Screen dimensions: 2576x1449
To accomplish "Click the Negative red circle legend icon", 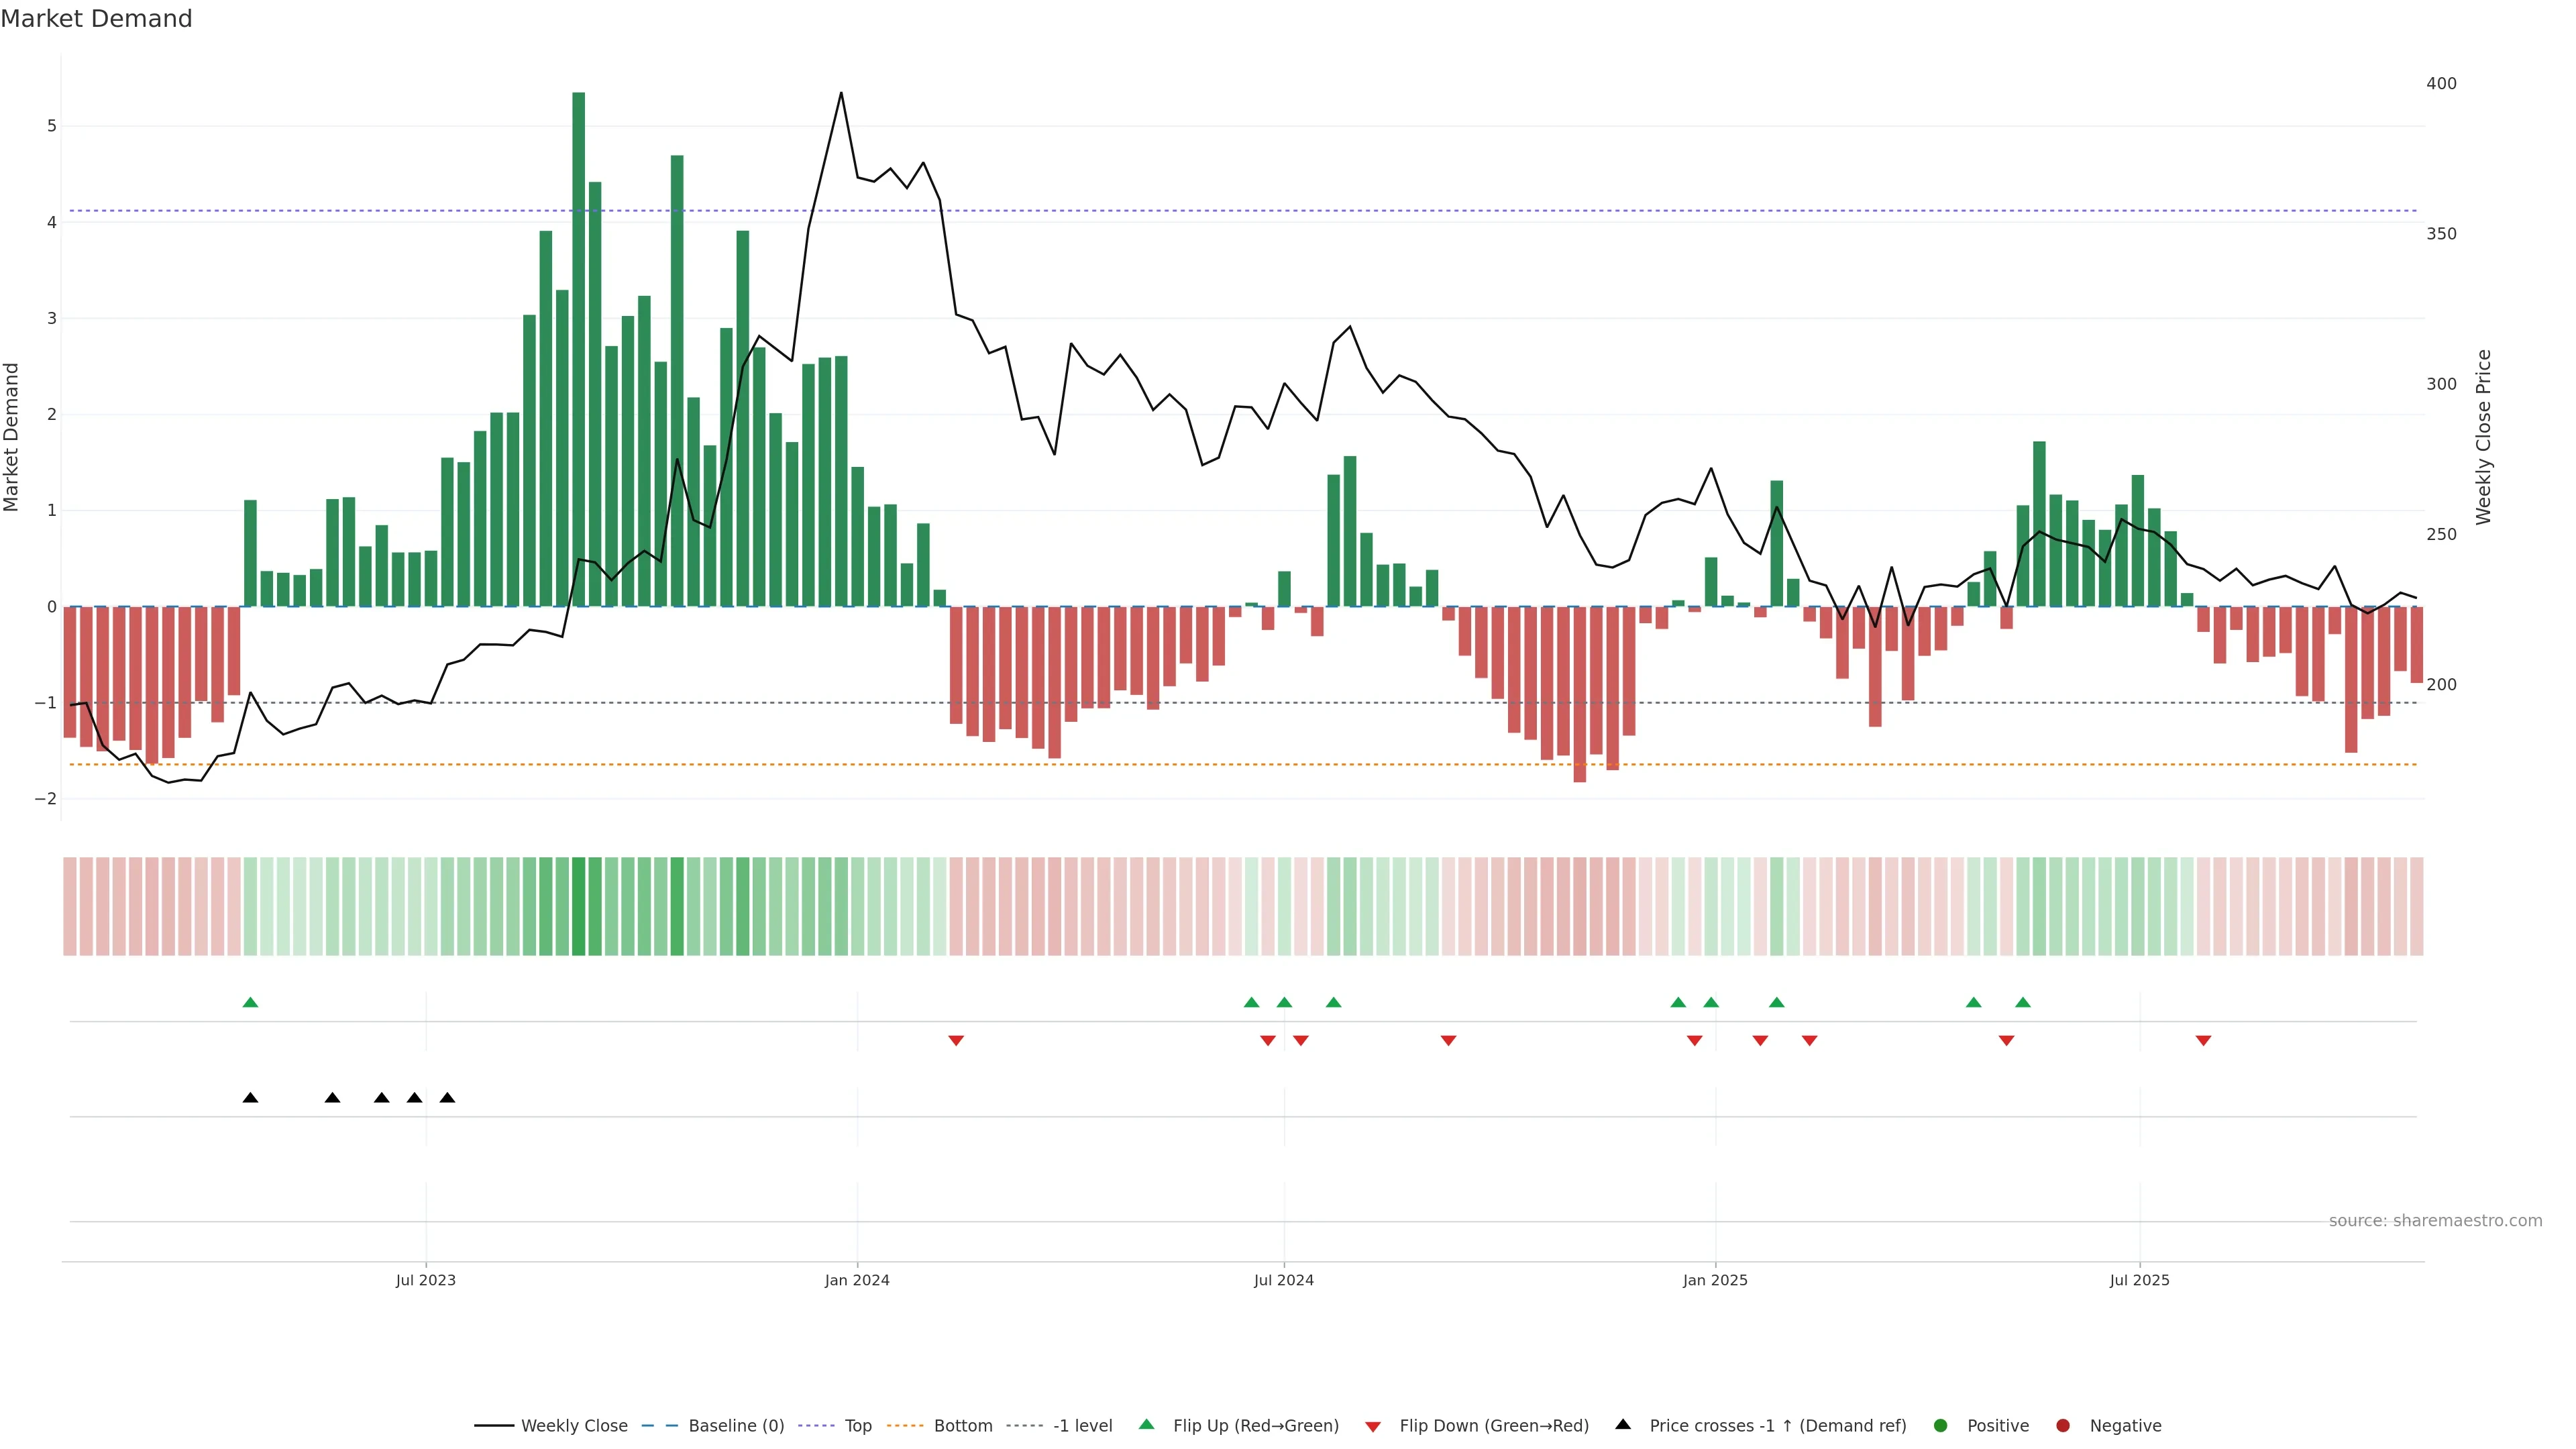I will [2063, 1426].
